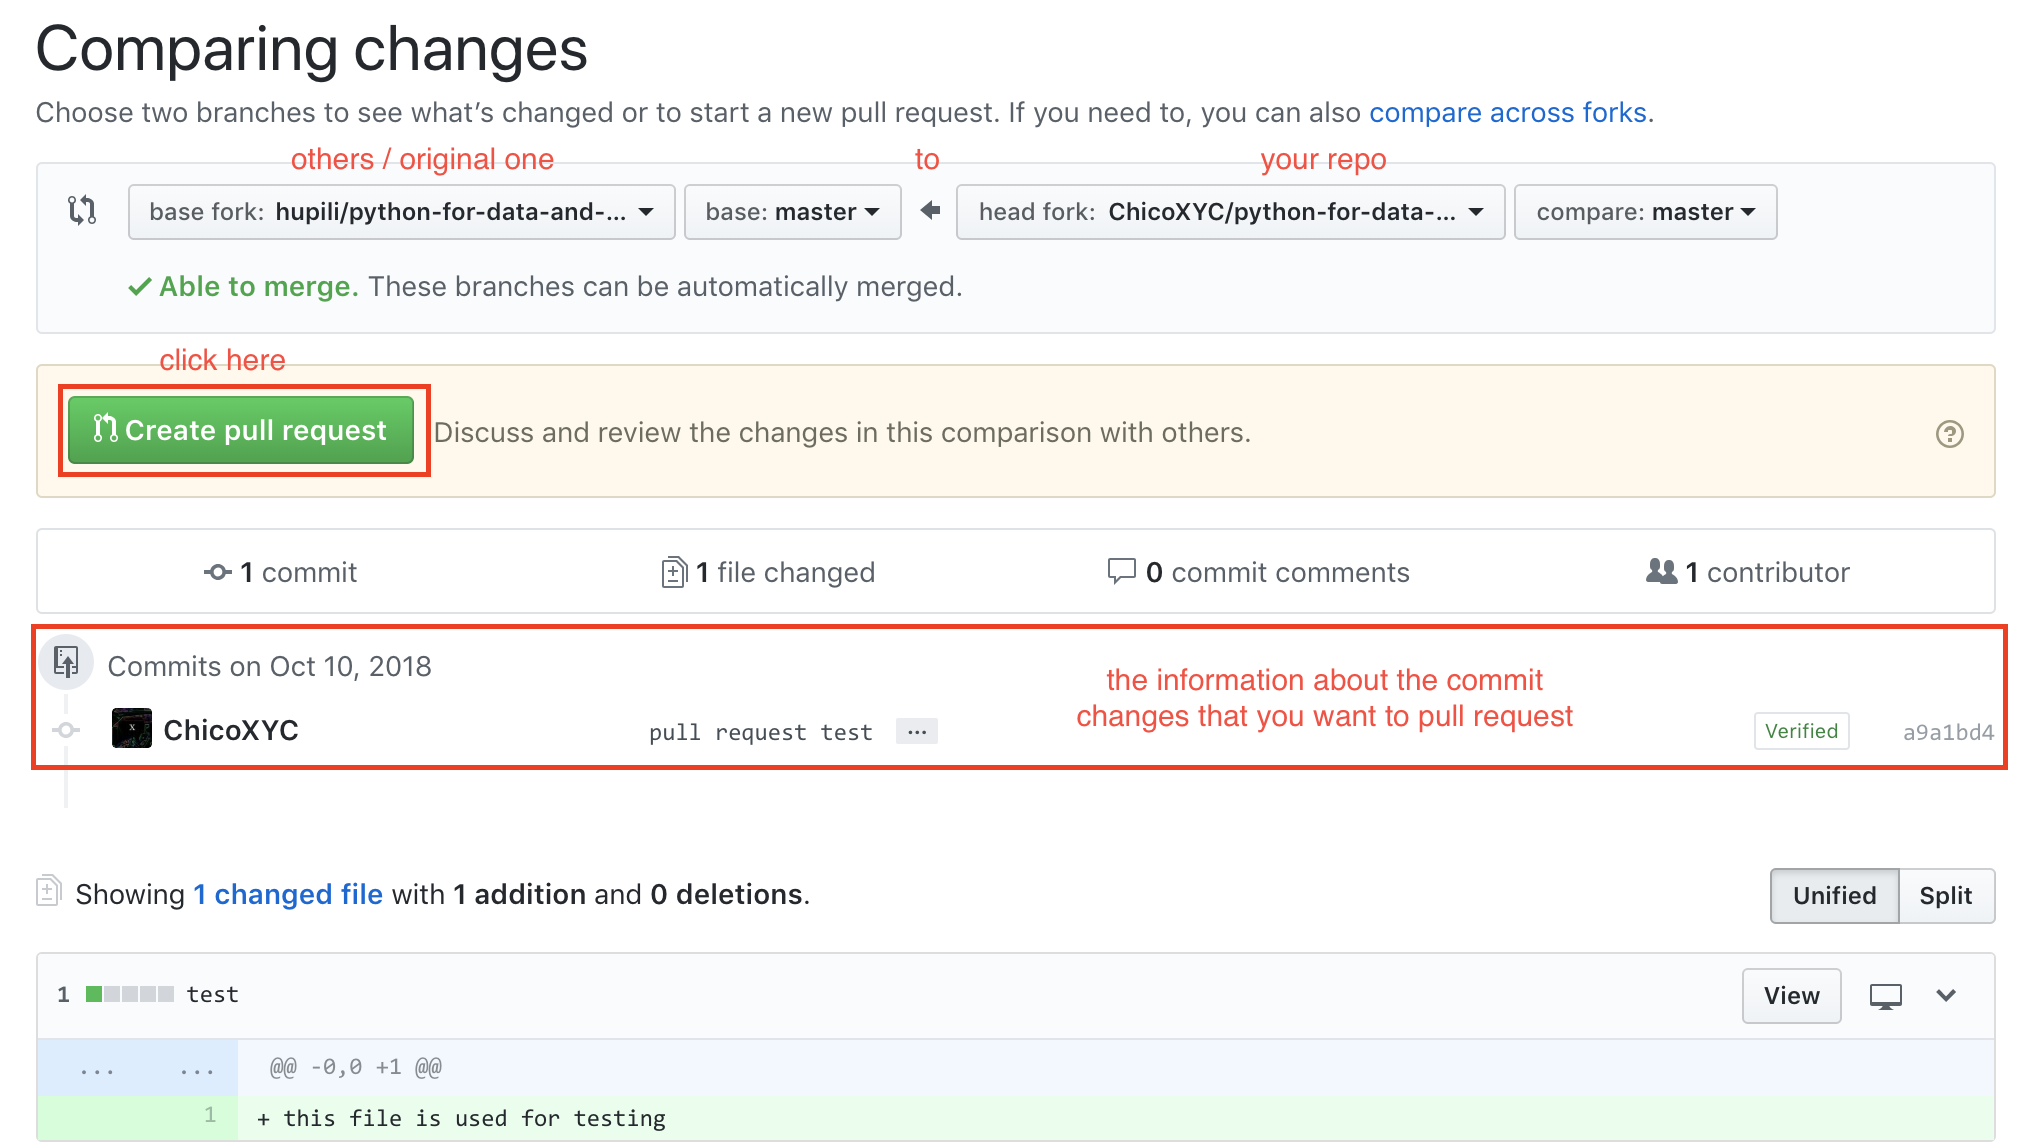Click the commit icon next to 1 commit

(217, 572)
